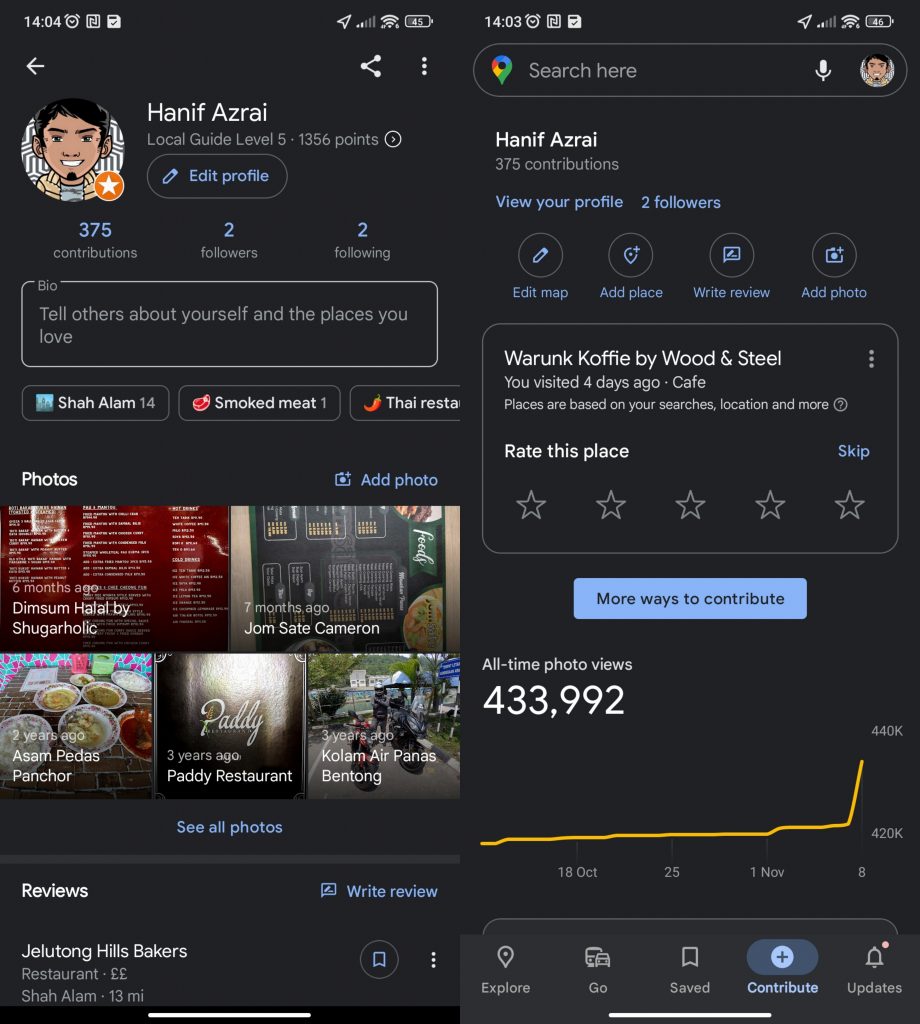This screenshot has height=1024, width=920.
Task: Open the 2 followers list on profile
Action: click(229, 240)
